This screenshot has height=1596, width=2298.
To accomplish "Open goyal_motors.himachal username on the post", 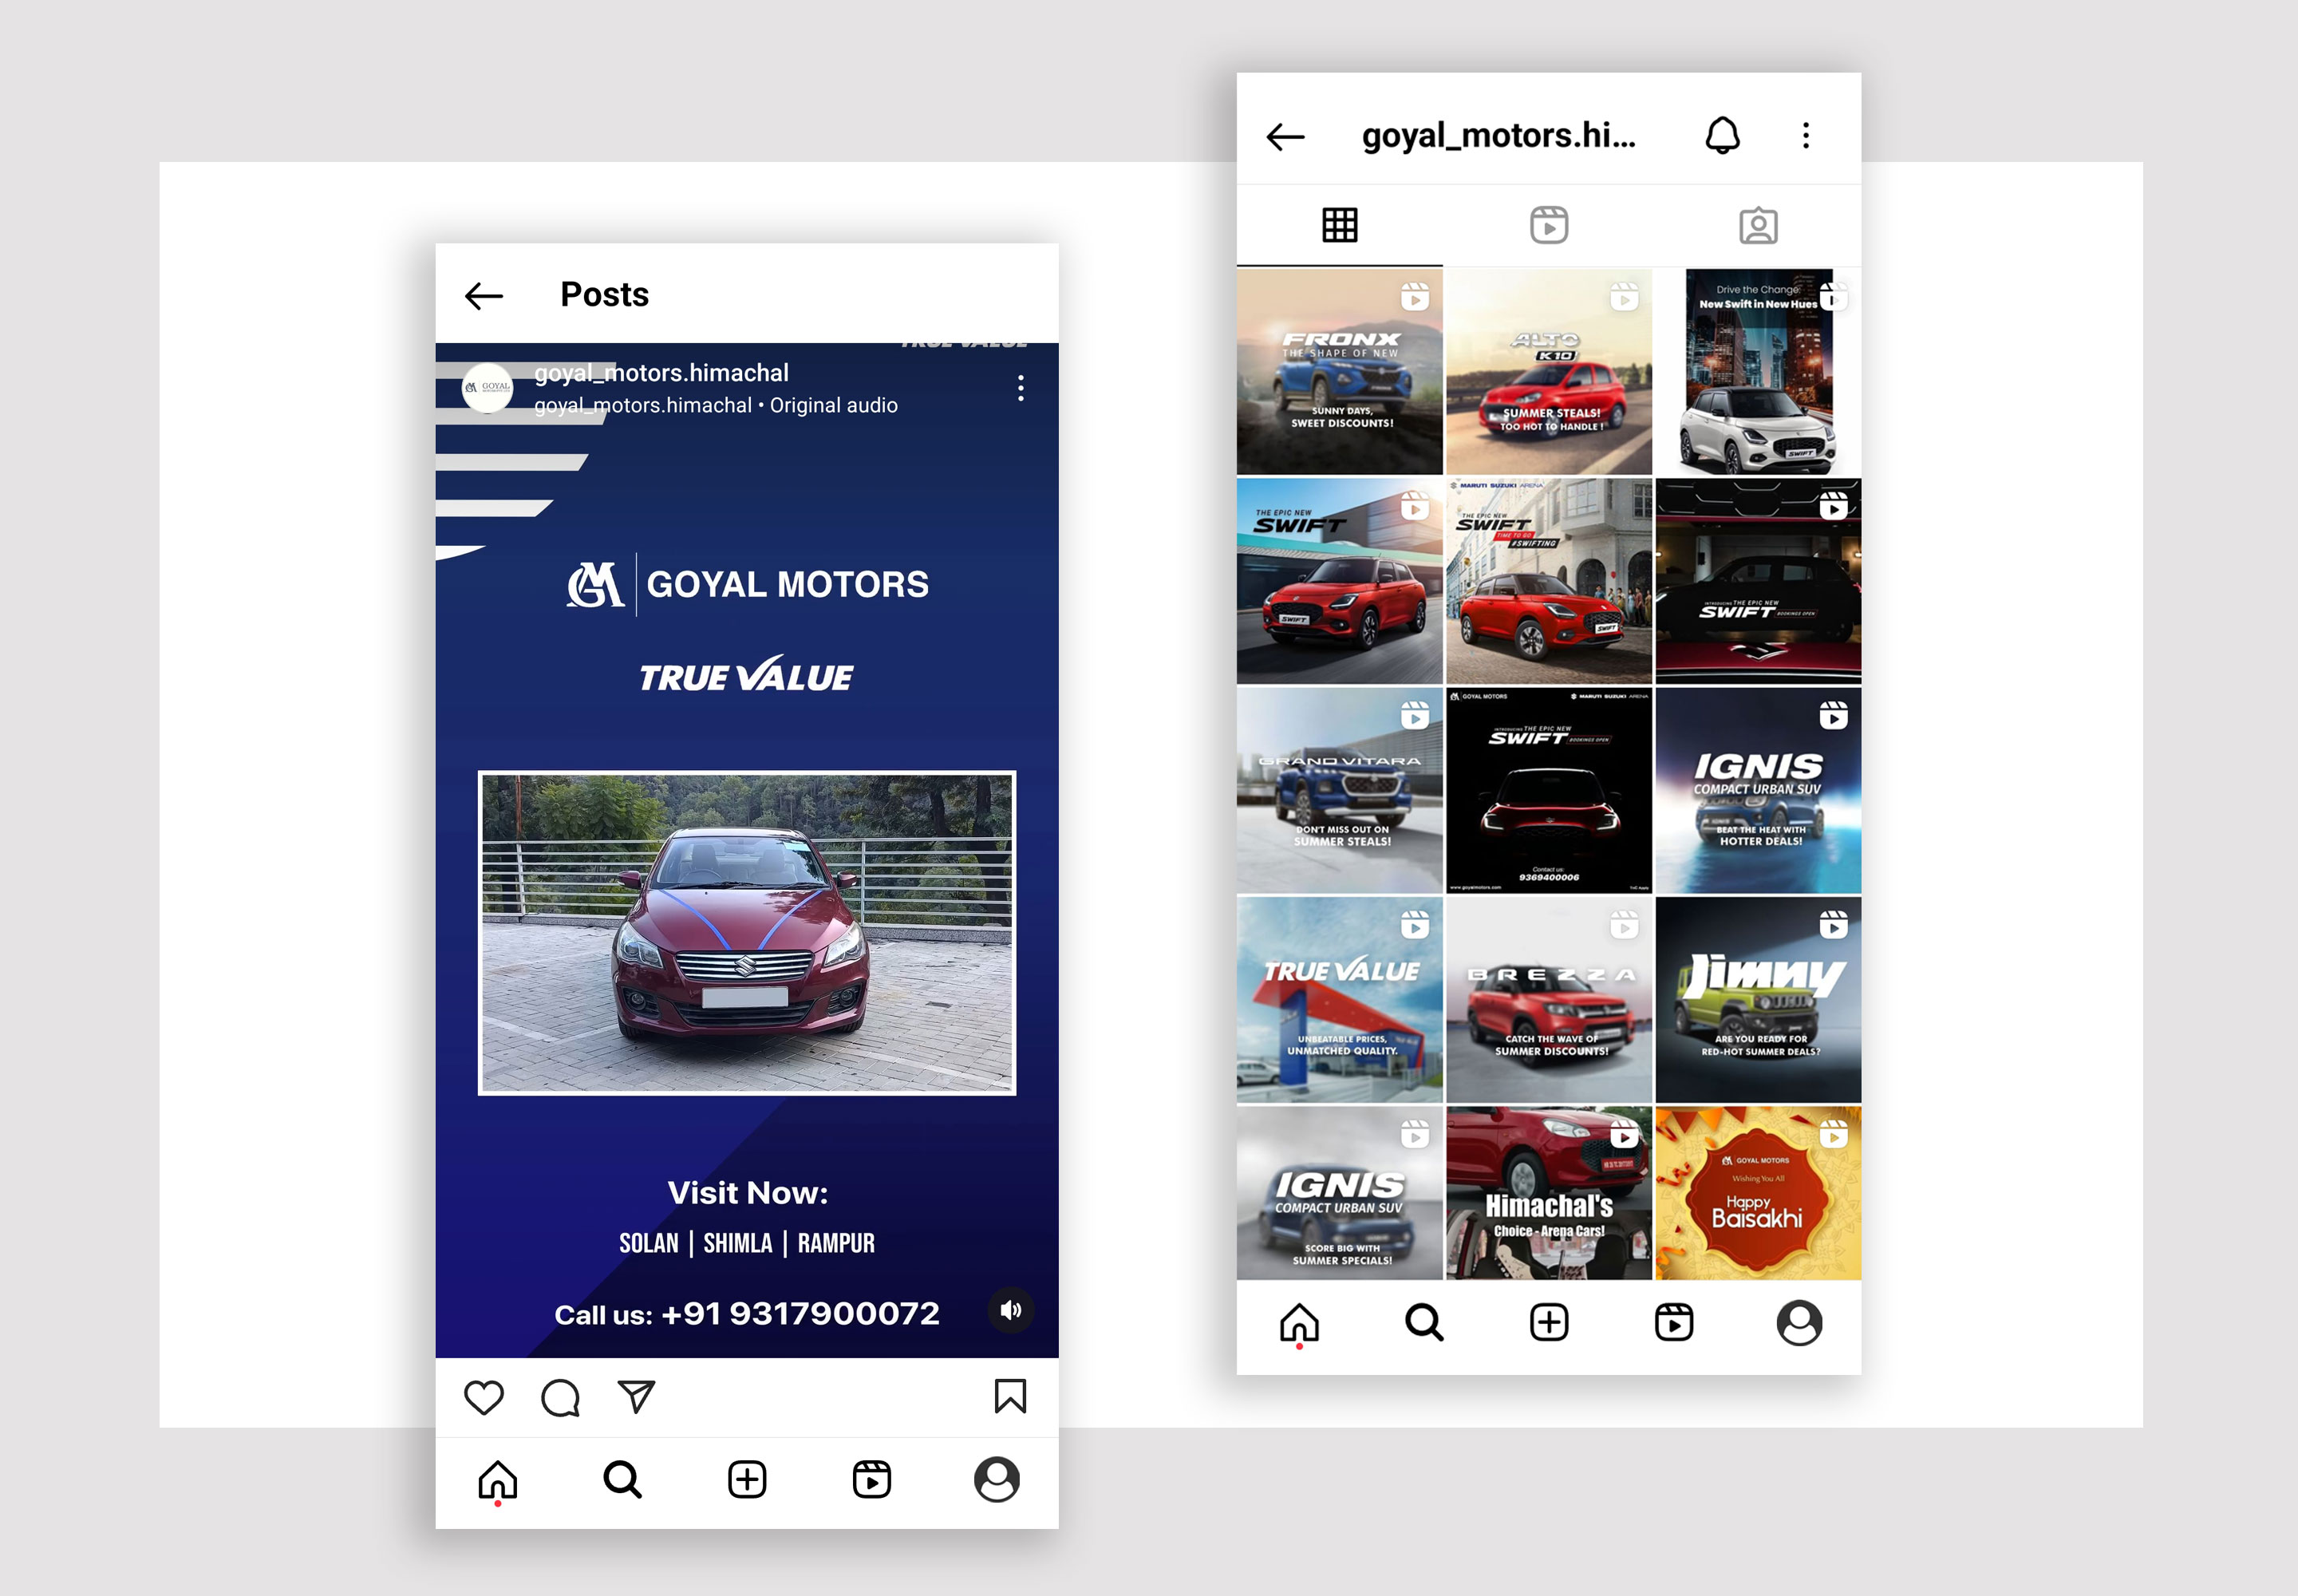I will click(x=661, y=373).
